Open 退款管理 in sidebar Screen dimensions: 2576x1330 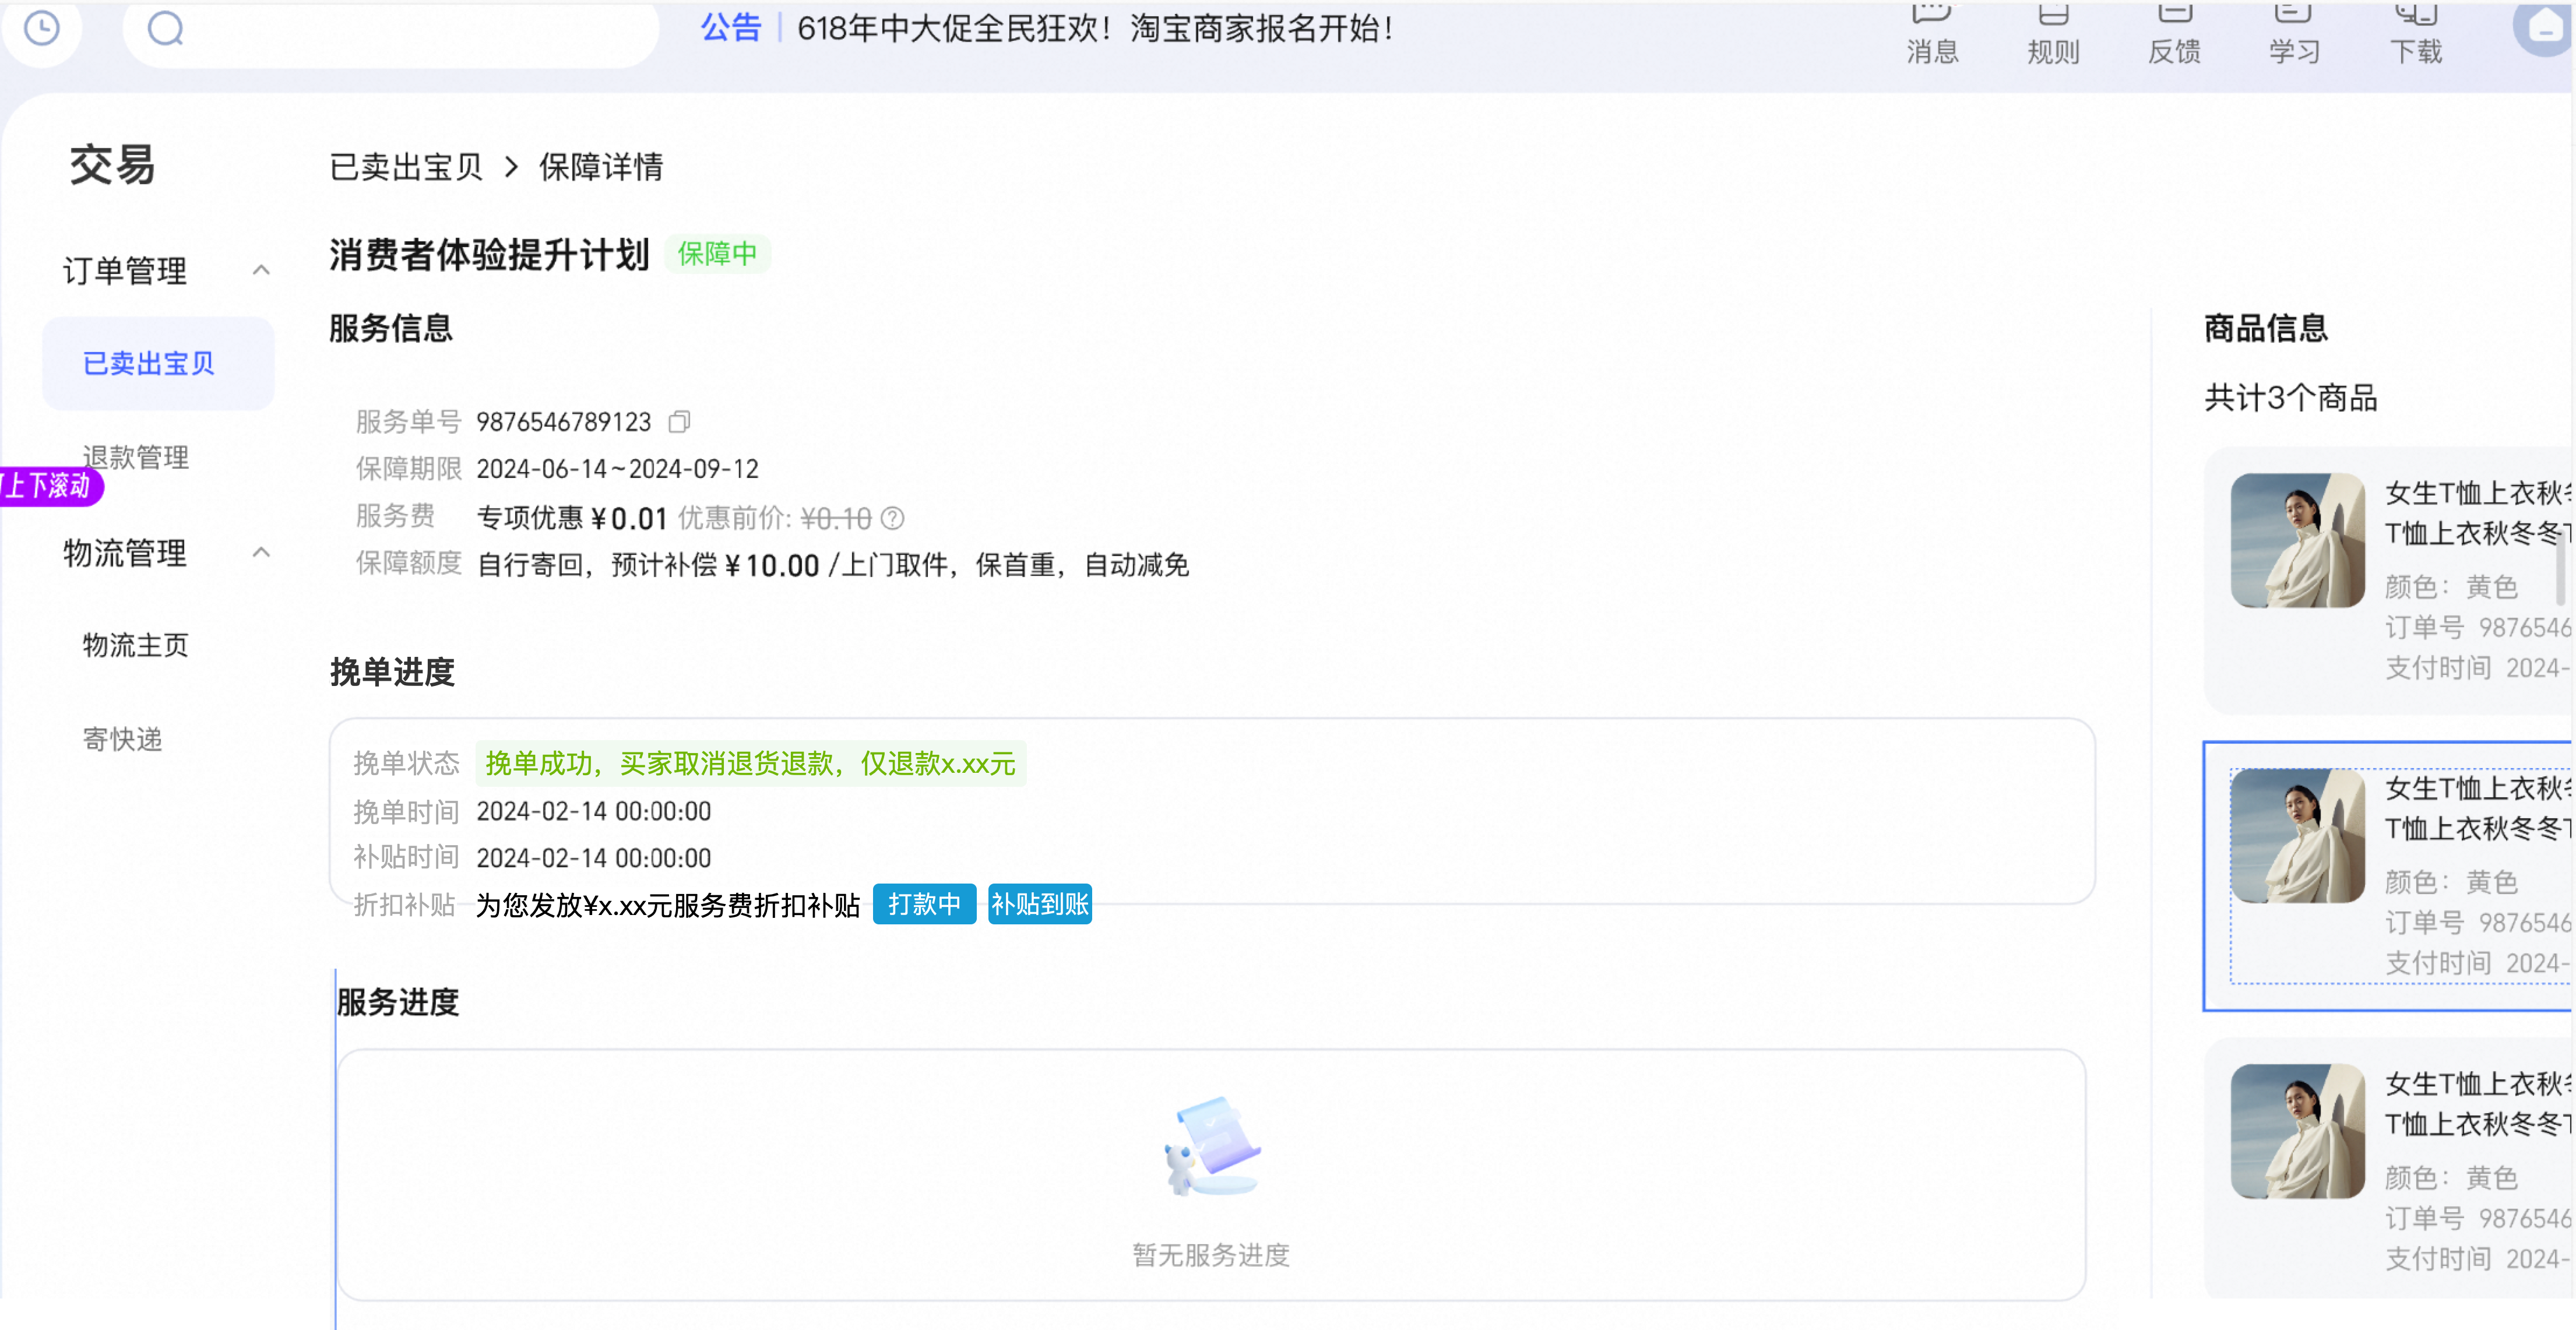click(135, 457)
